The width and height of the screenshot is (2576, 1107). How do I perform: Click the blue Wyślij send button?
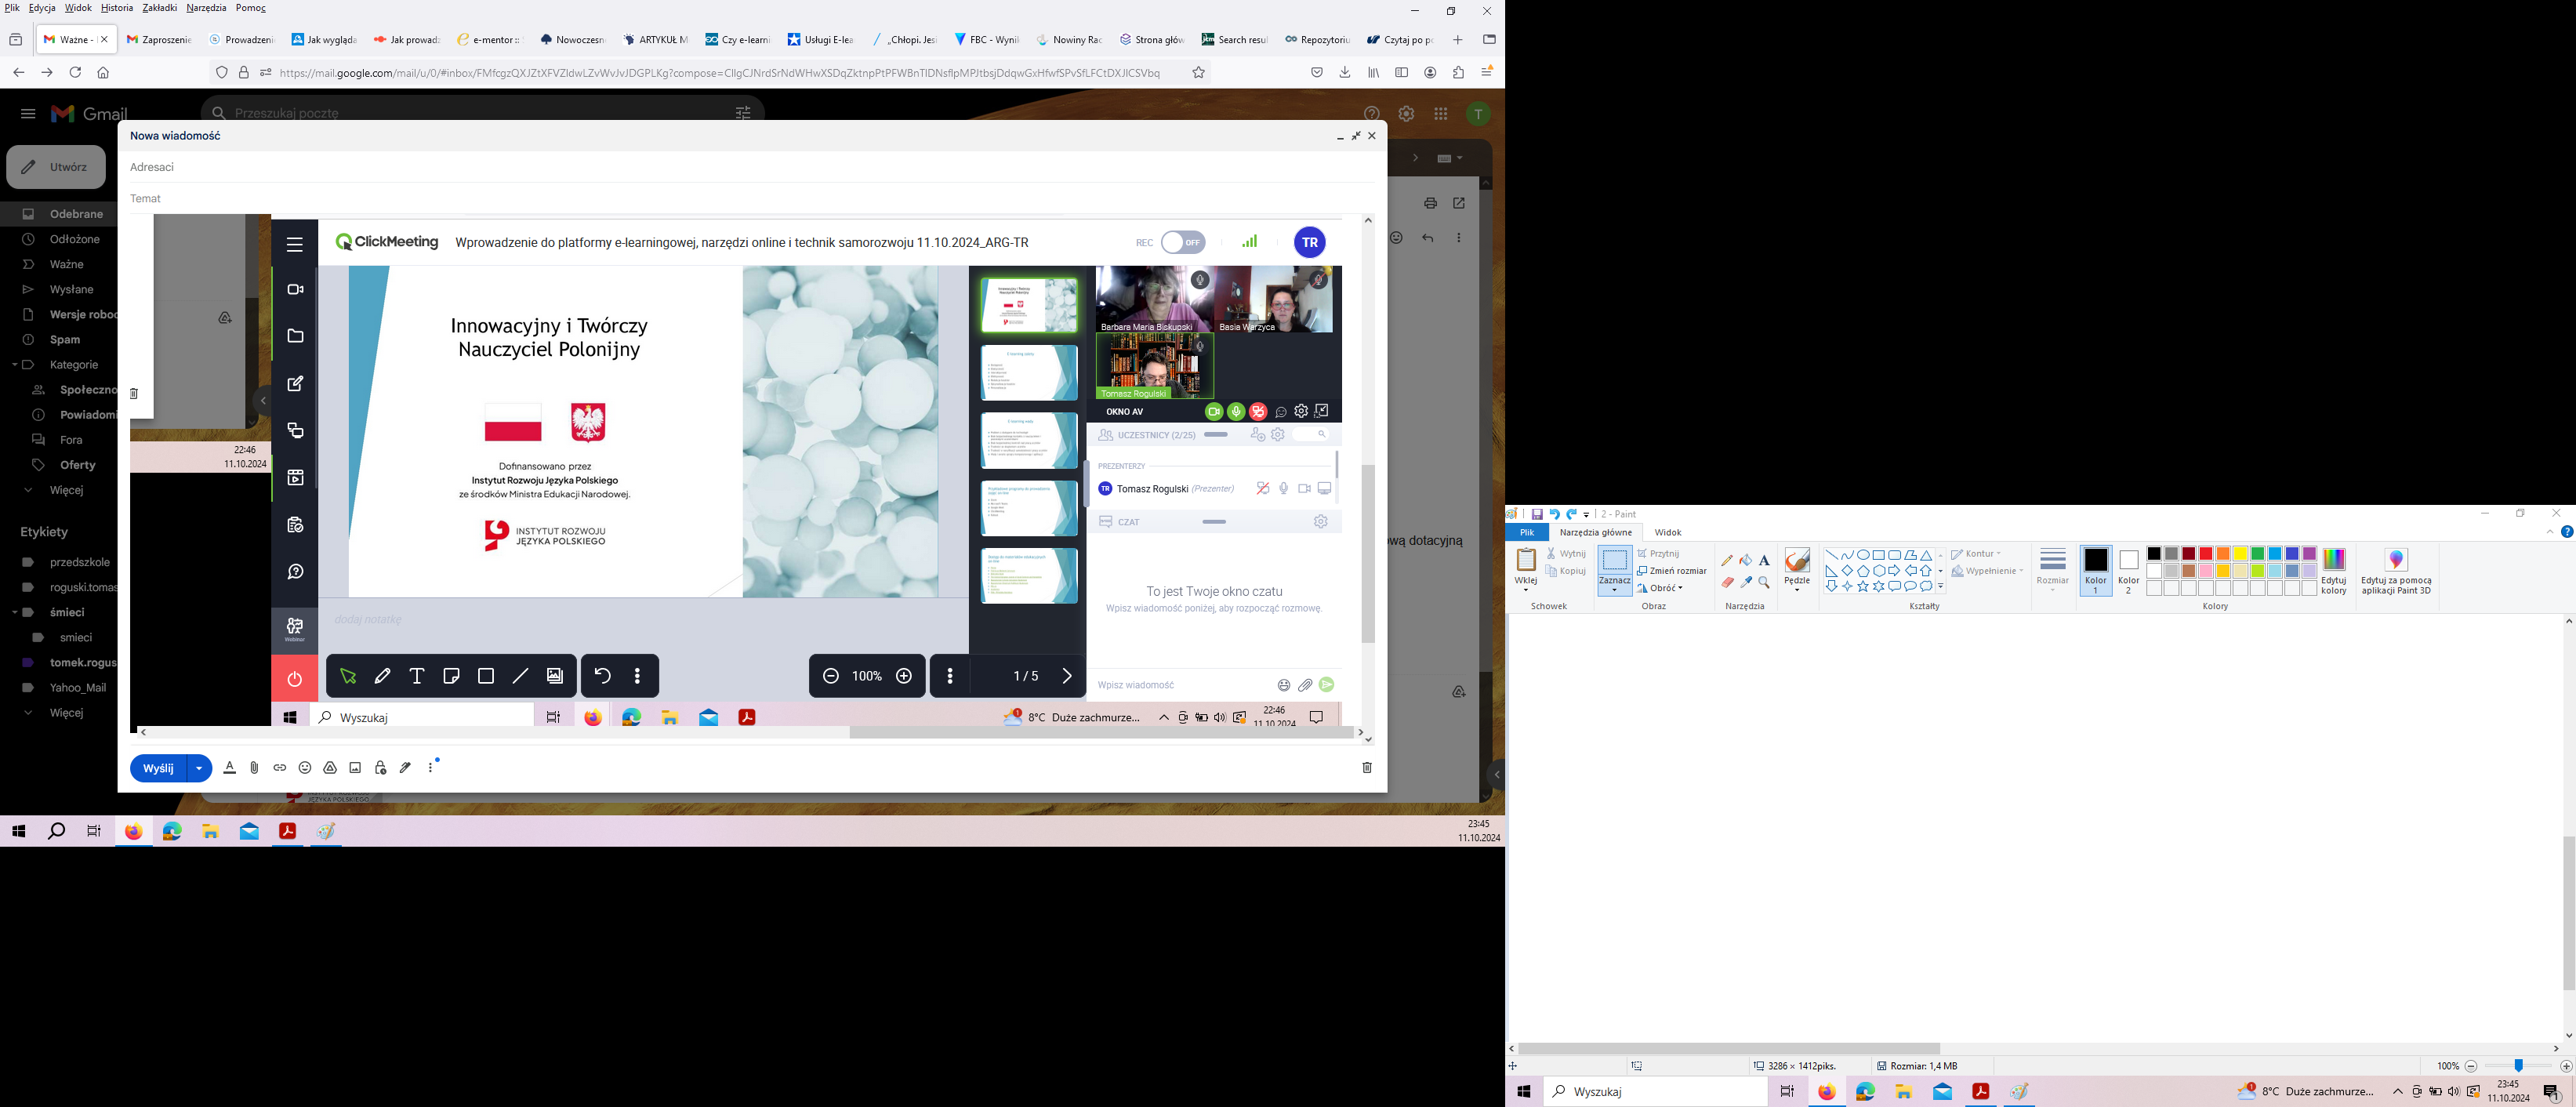pyautogui.click(x=158, y=768)
